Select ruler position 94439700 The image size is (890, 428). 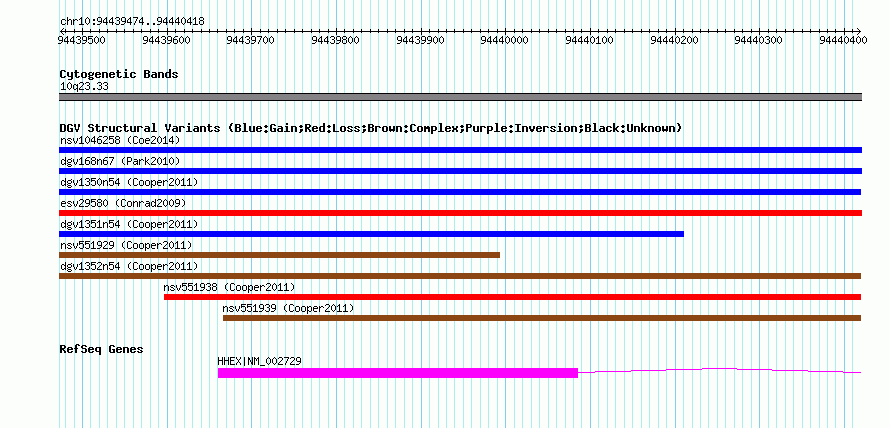(251, 40)
